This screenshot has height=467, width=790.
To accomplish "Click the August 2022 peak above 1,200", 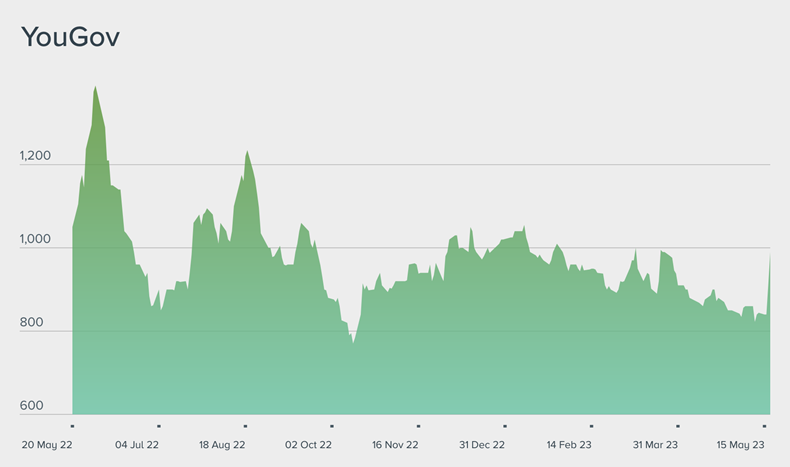I will tap(247, 151).
